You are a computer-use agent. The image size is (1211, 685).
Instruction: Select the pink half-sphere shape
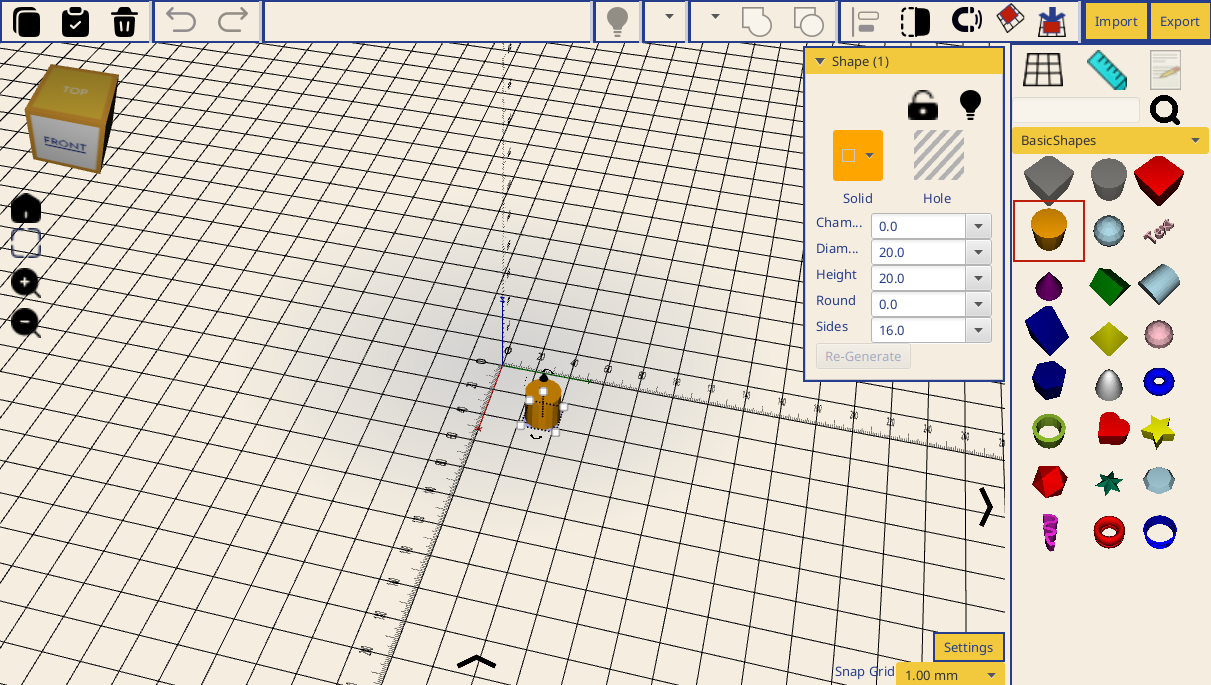point(1159,334)
